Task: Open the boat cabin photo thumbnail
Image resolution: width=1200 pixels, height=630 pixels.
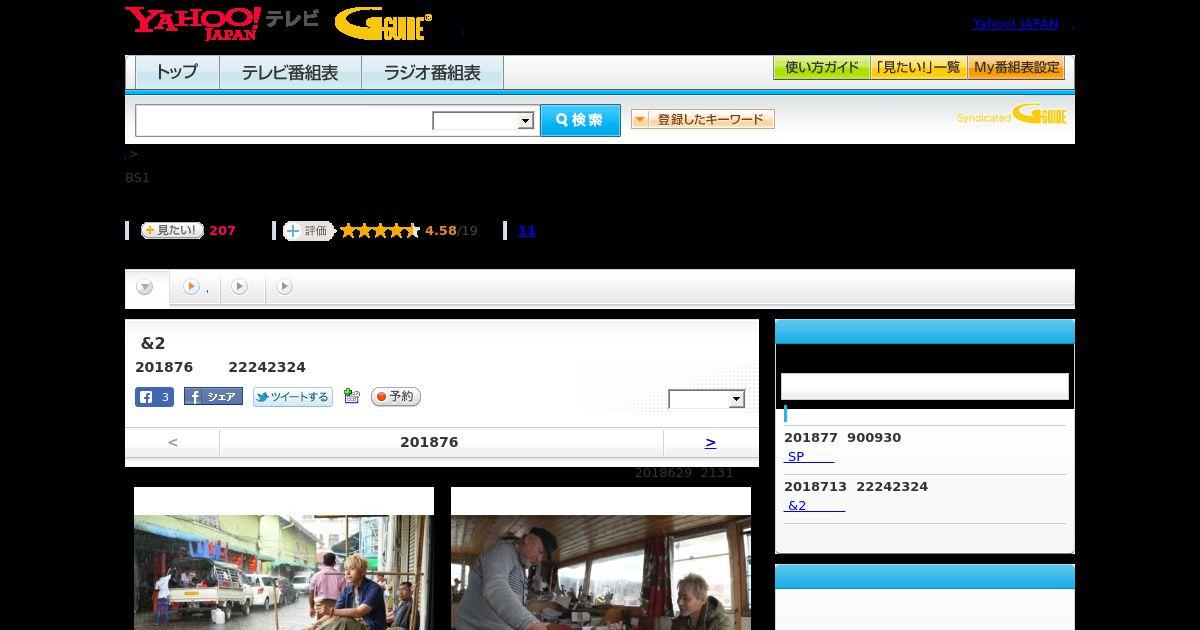Action: point(601,572)
